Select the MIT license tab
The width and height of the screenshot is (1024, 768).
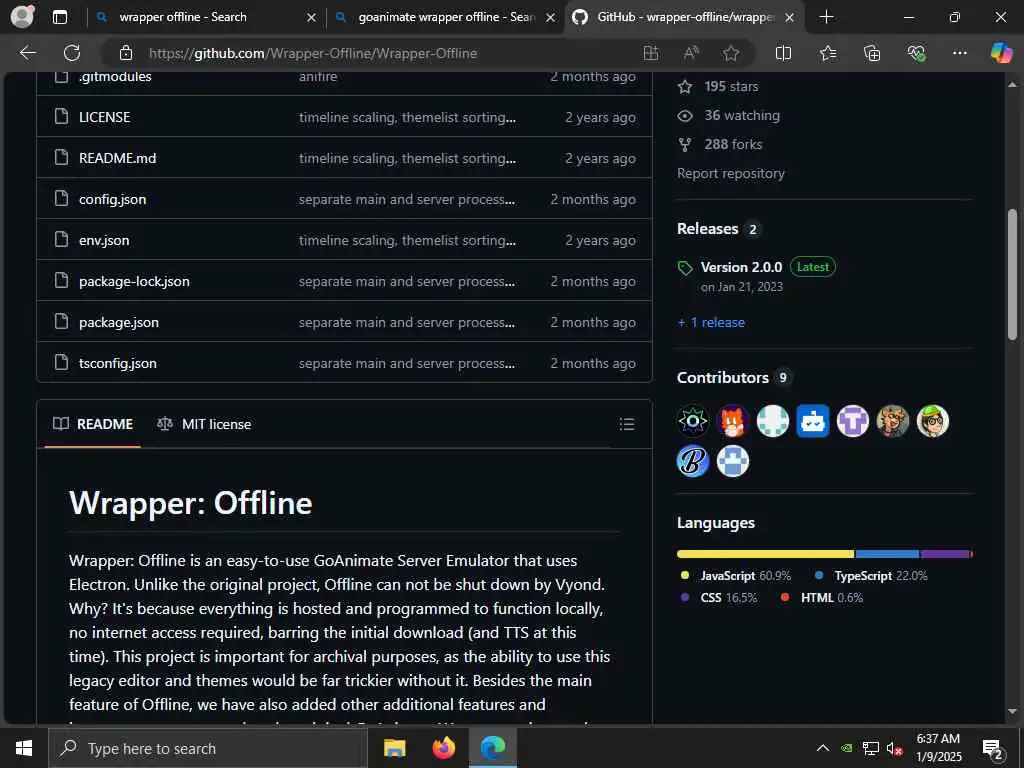(x=204, y=424)
